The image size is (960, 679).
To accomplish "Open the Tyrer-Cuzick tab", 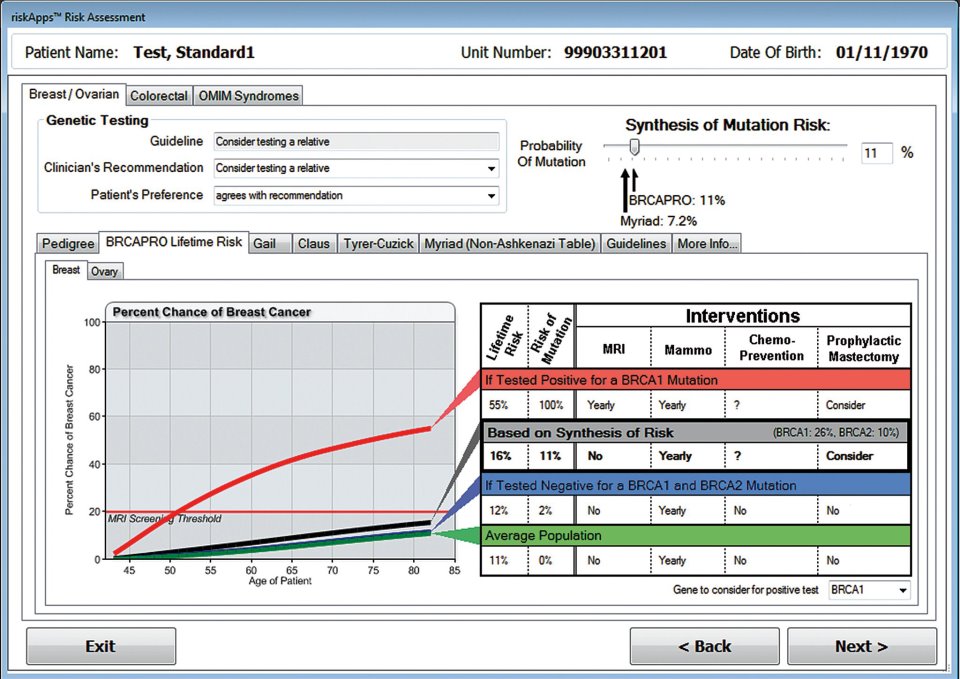I will point(378,244).
